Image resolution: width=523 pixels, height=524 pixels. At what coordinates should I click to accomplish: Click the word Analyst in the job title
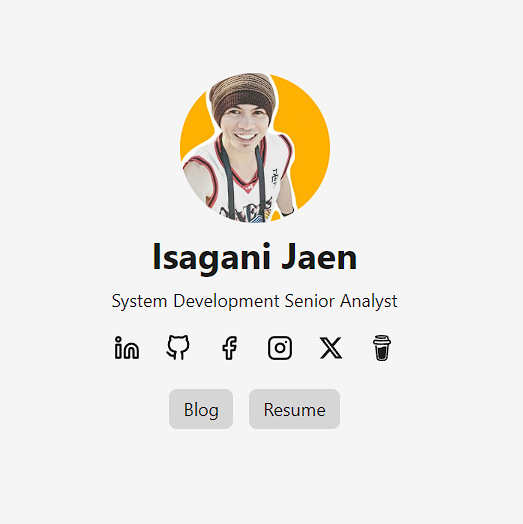tap(369, 301)
